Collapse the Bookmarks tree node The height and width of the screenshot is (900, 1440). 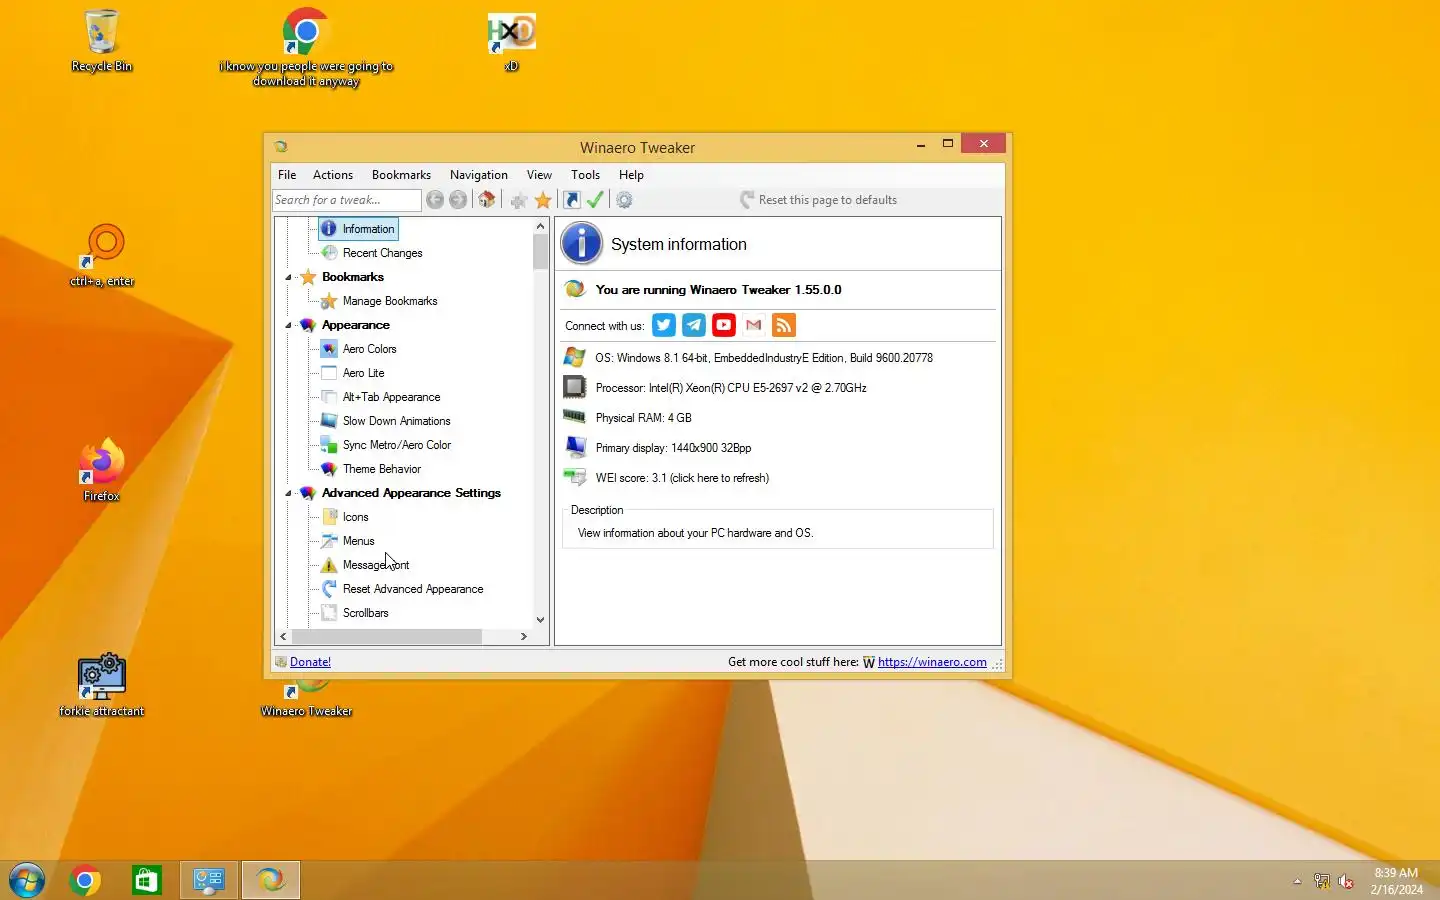[289, 278]
